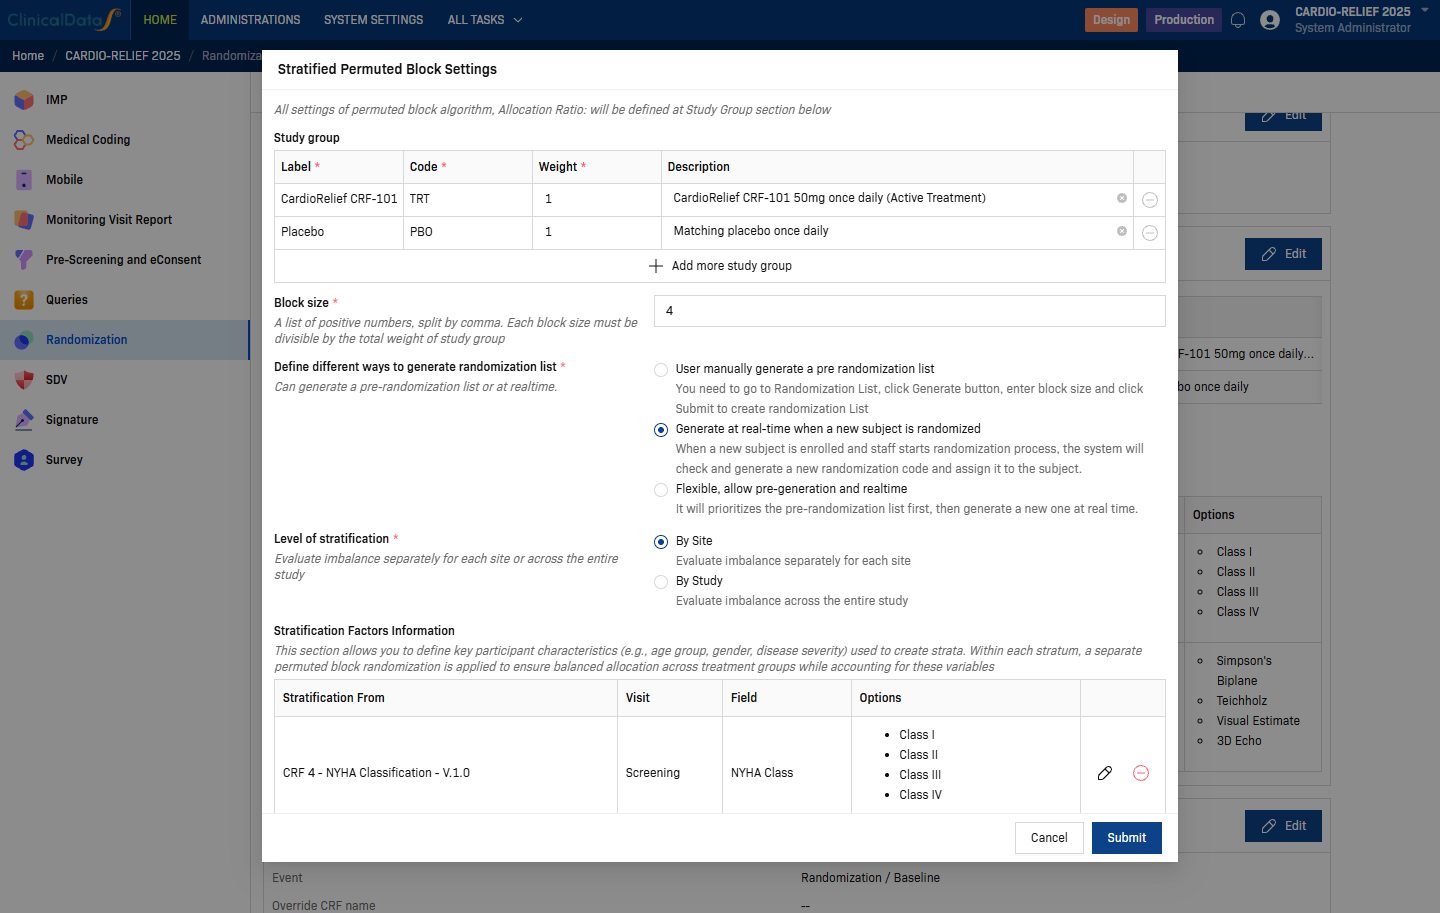The width and height of the screenshot is (1440, 913).
Task: Open the SYSTEM SETTINGS menu
Action: pyautogui.click(x=373, y=20)
